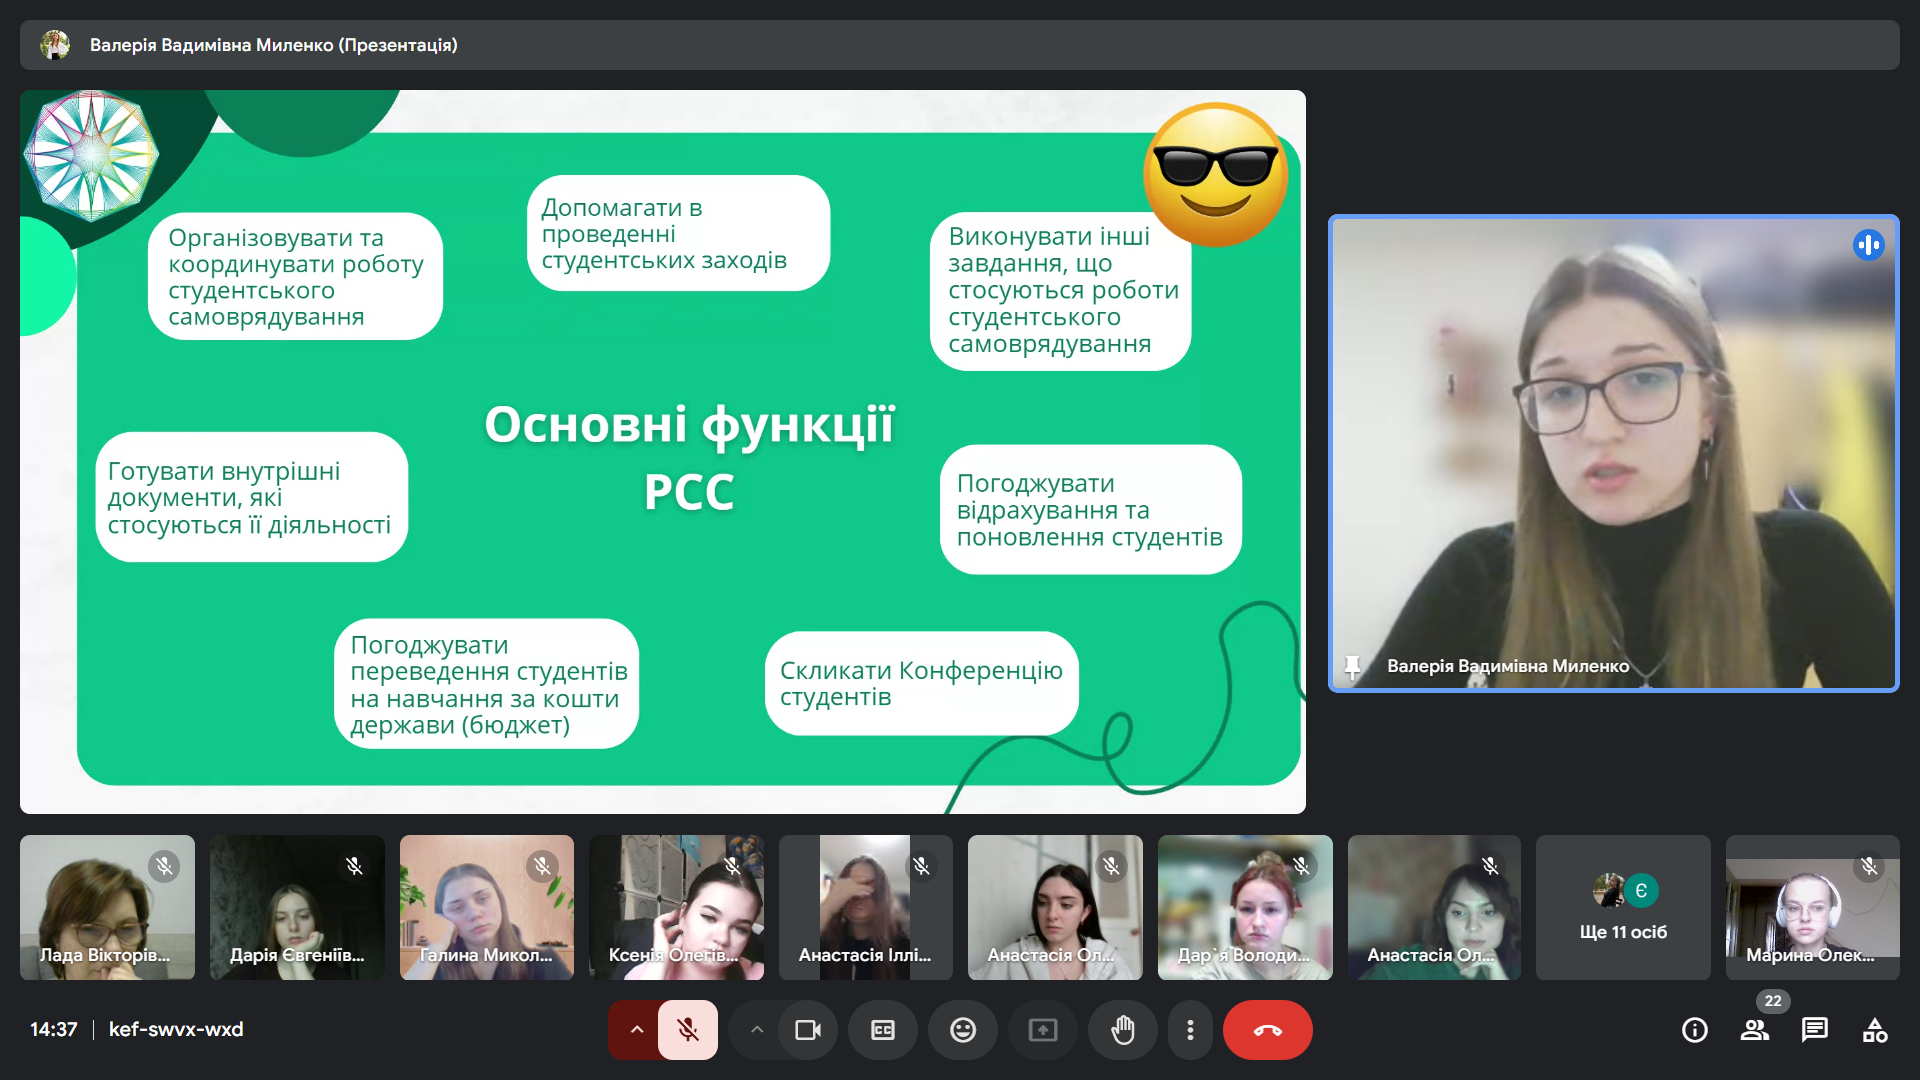The width and height of the screenshot is (1920, 1080).
Task: Open the chat messages panel
Action: point(1815,1030)
